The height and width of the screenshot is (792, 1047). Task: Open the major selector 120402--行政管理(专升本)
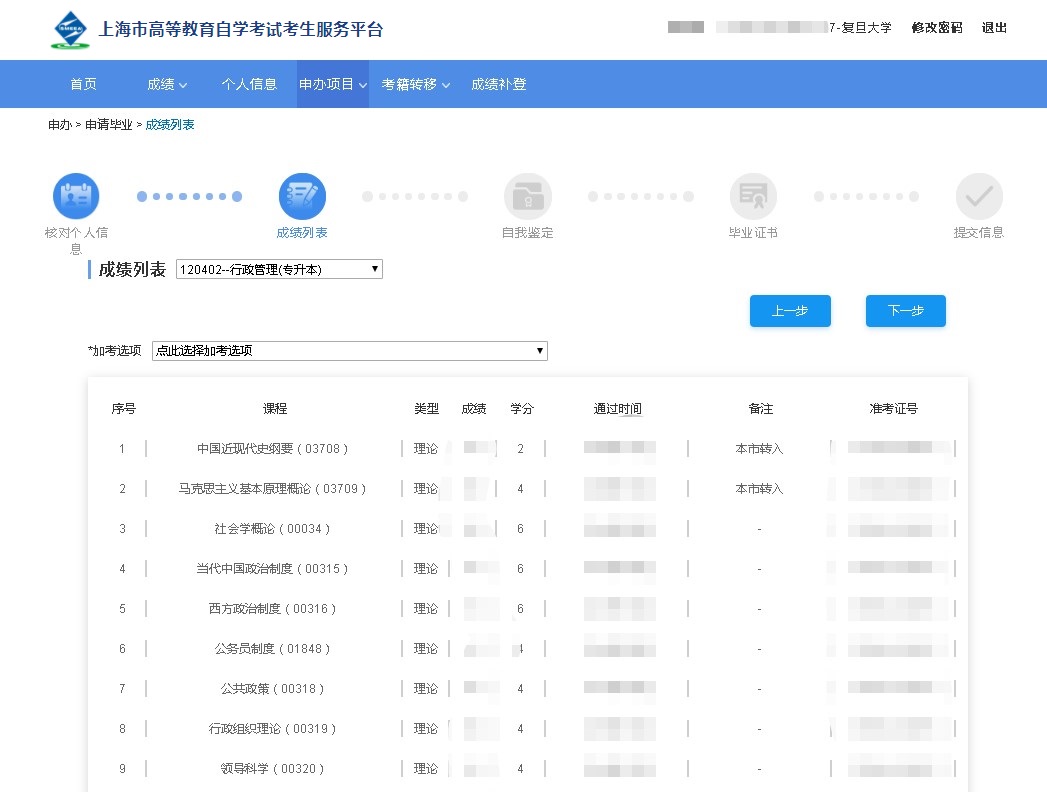(279, 269)
